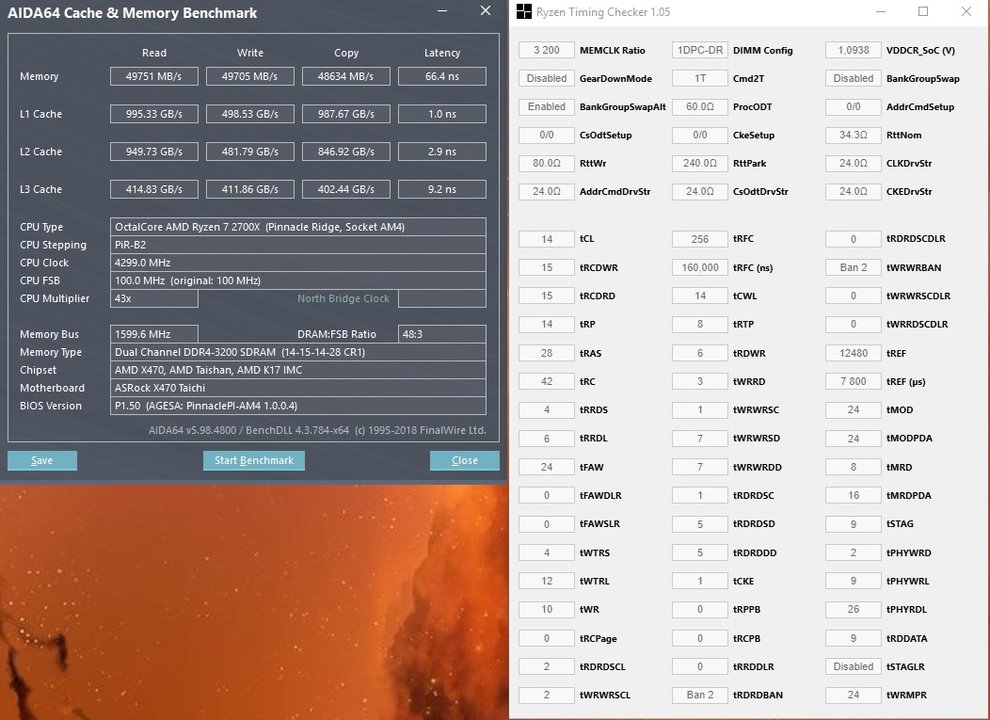Click the tMRDPDA value 16

coord(853,495)
